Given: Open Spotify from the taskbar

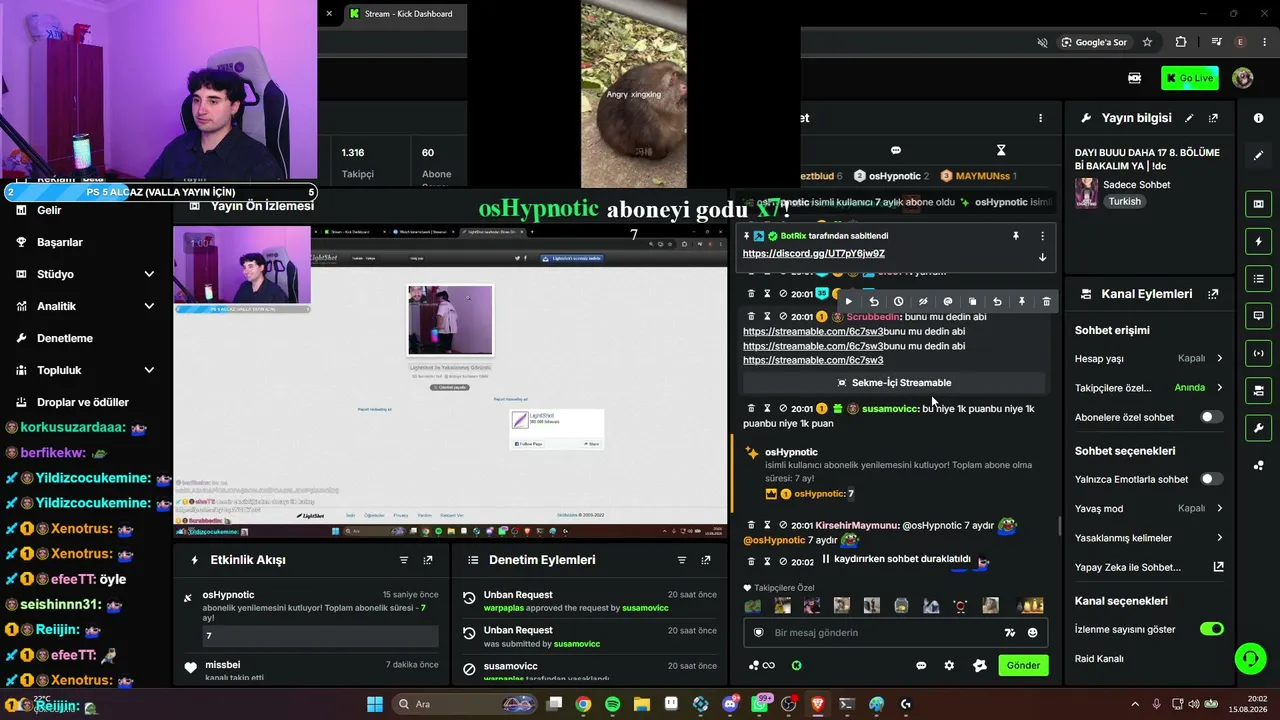Looking at the screenshot, I should point(612,704).
